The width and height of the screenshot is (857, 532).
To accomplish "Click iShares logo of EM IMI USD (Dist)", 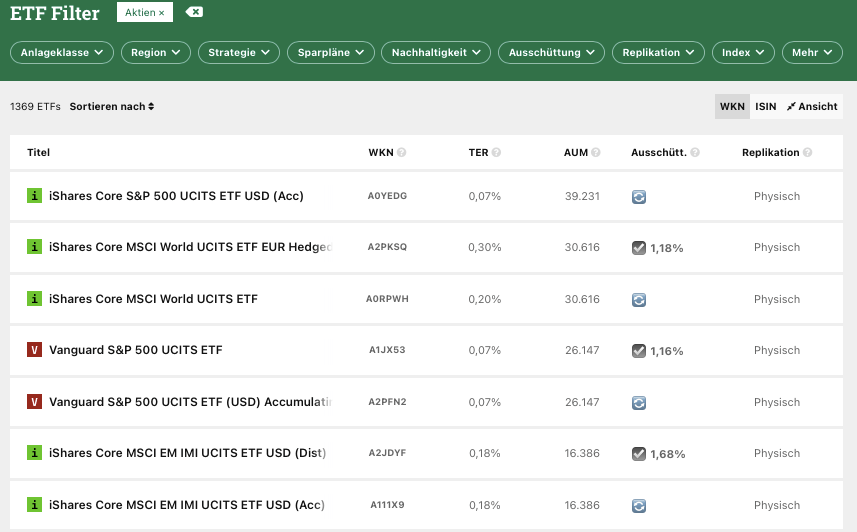I will [34, 453].
